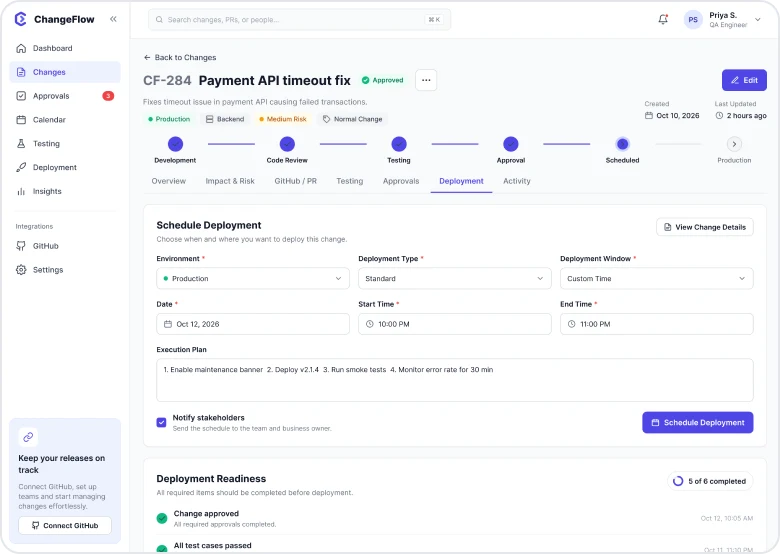Click the Normal Change tag
Image resolution: width=780 pixels, height=554 pixels.
coord(352,119)
